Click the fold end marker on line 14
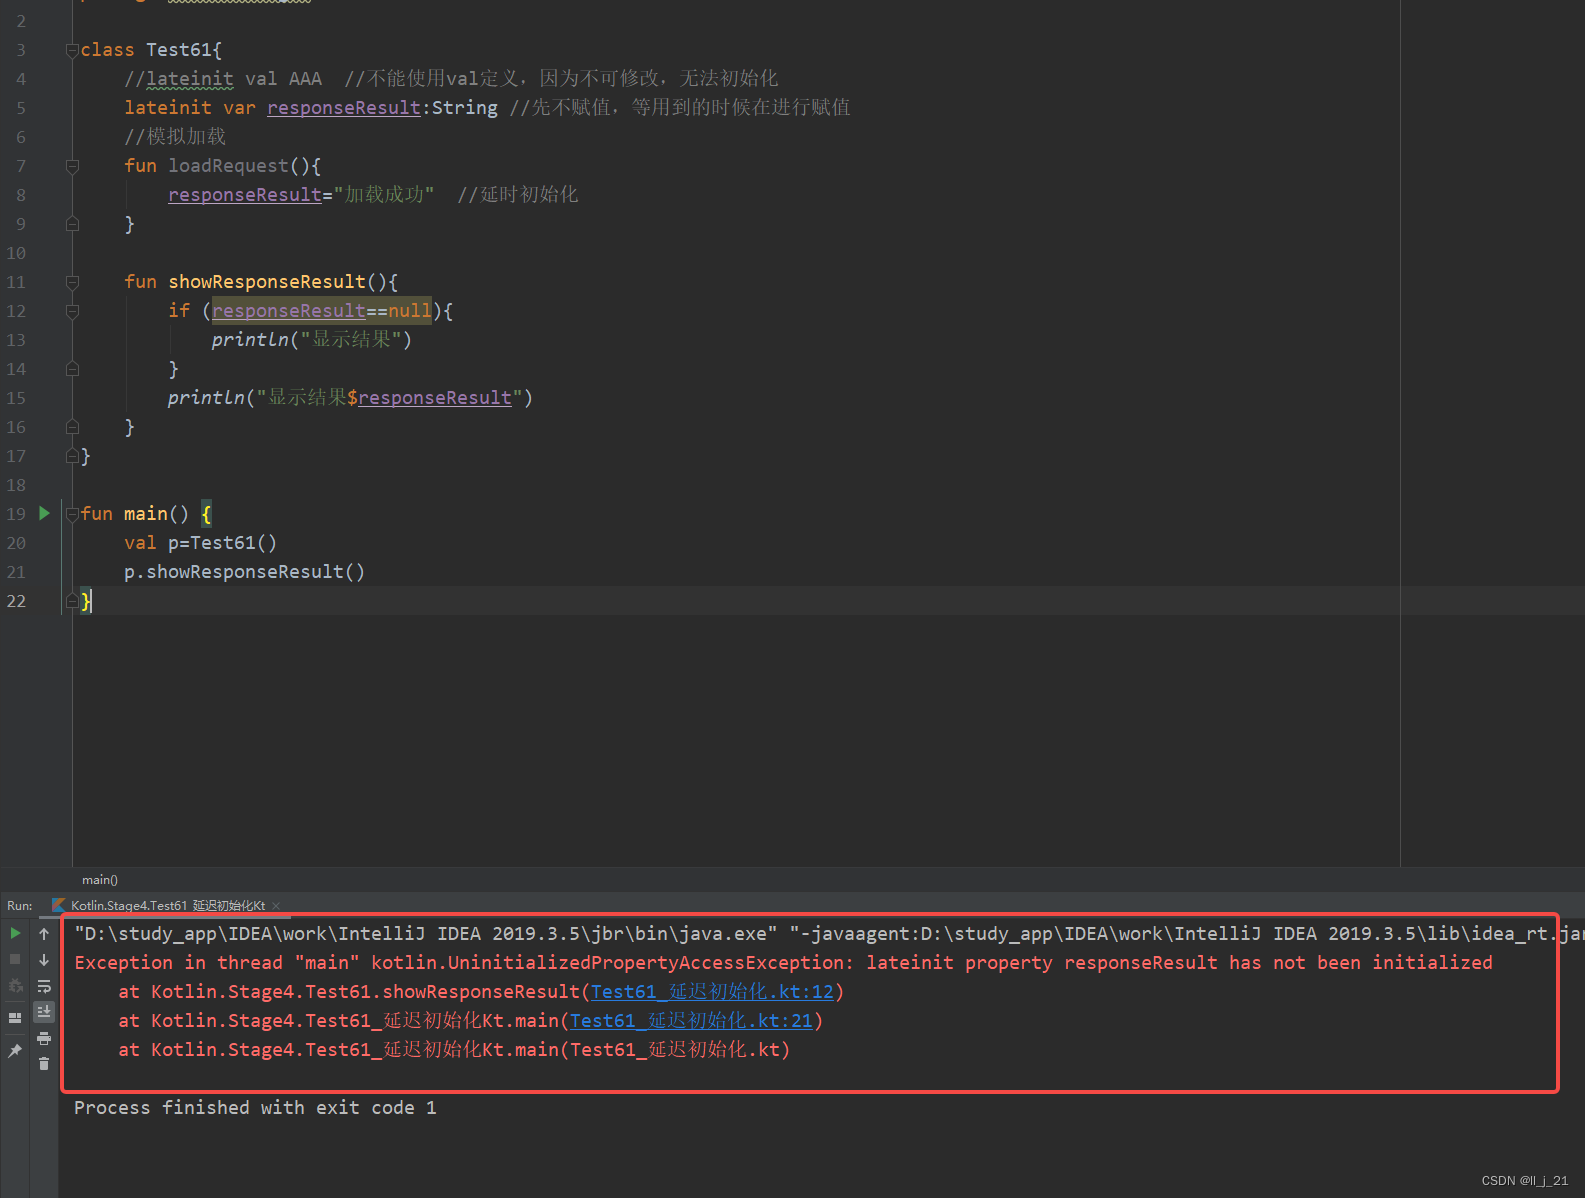 coord(72,369)
